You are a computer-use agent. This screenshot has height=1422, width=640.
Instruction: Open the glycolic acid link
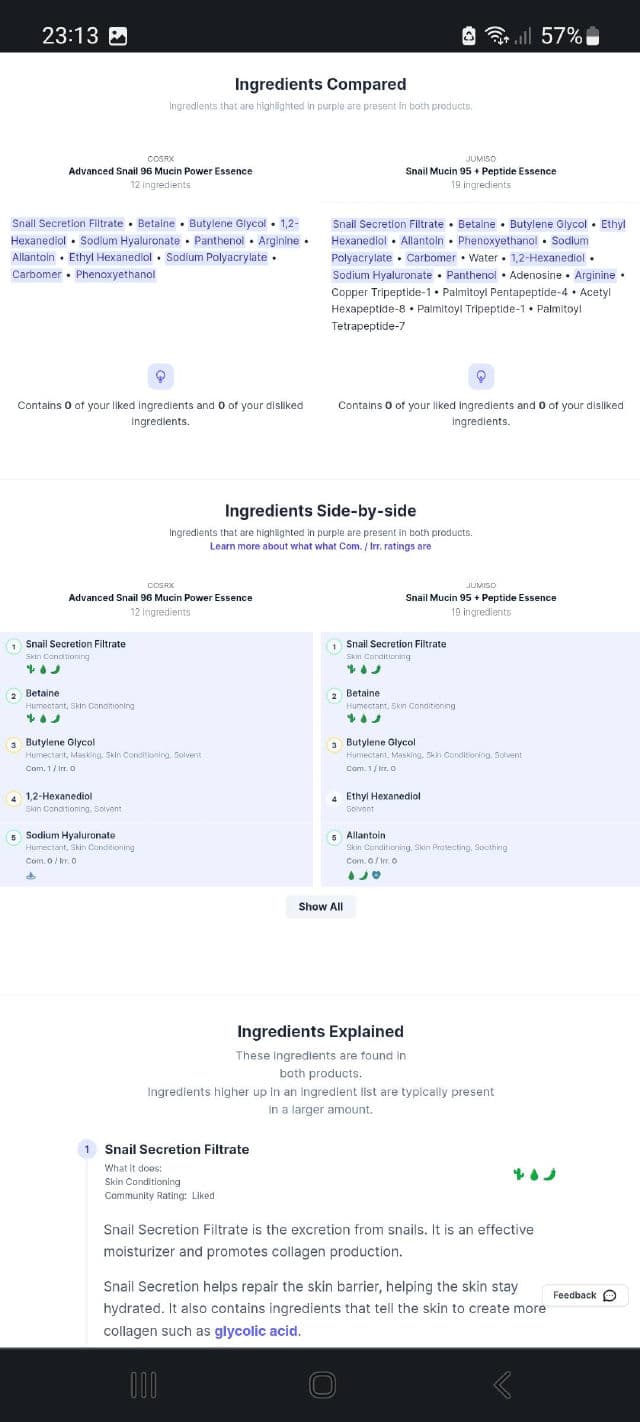(x=256, y=1331)
